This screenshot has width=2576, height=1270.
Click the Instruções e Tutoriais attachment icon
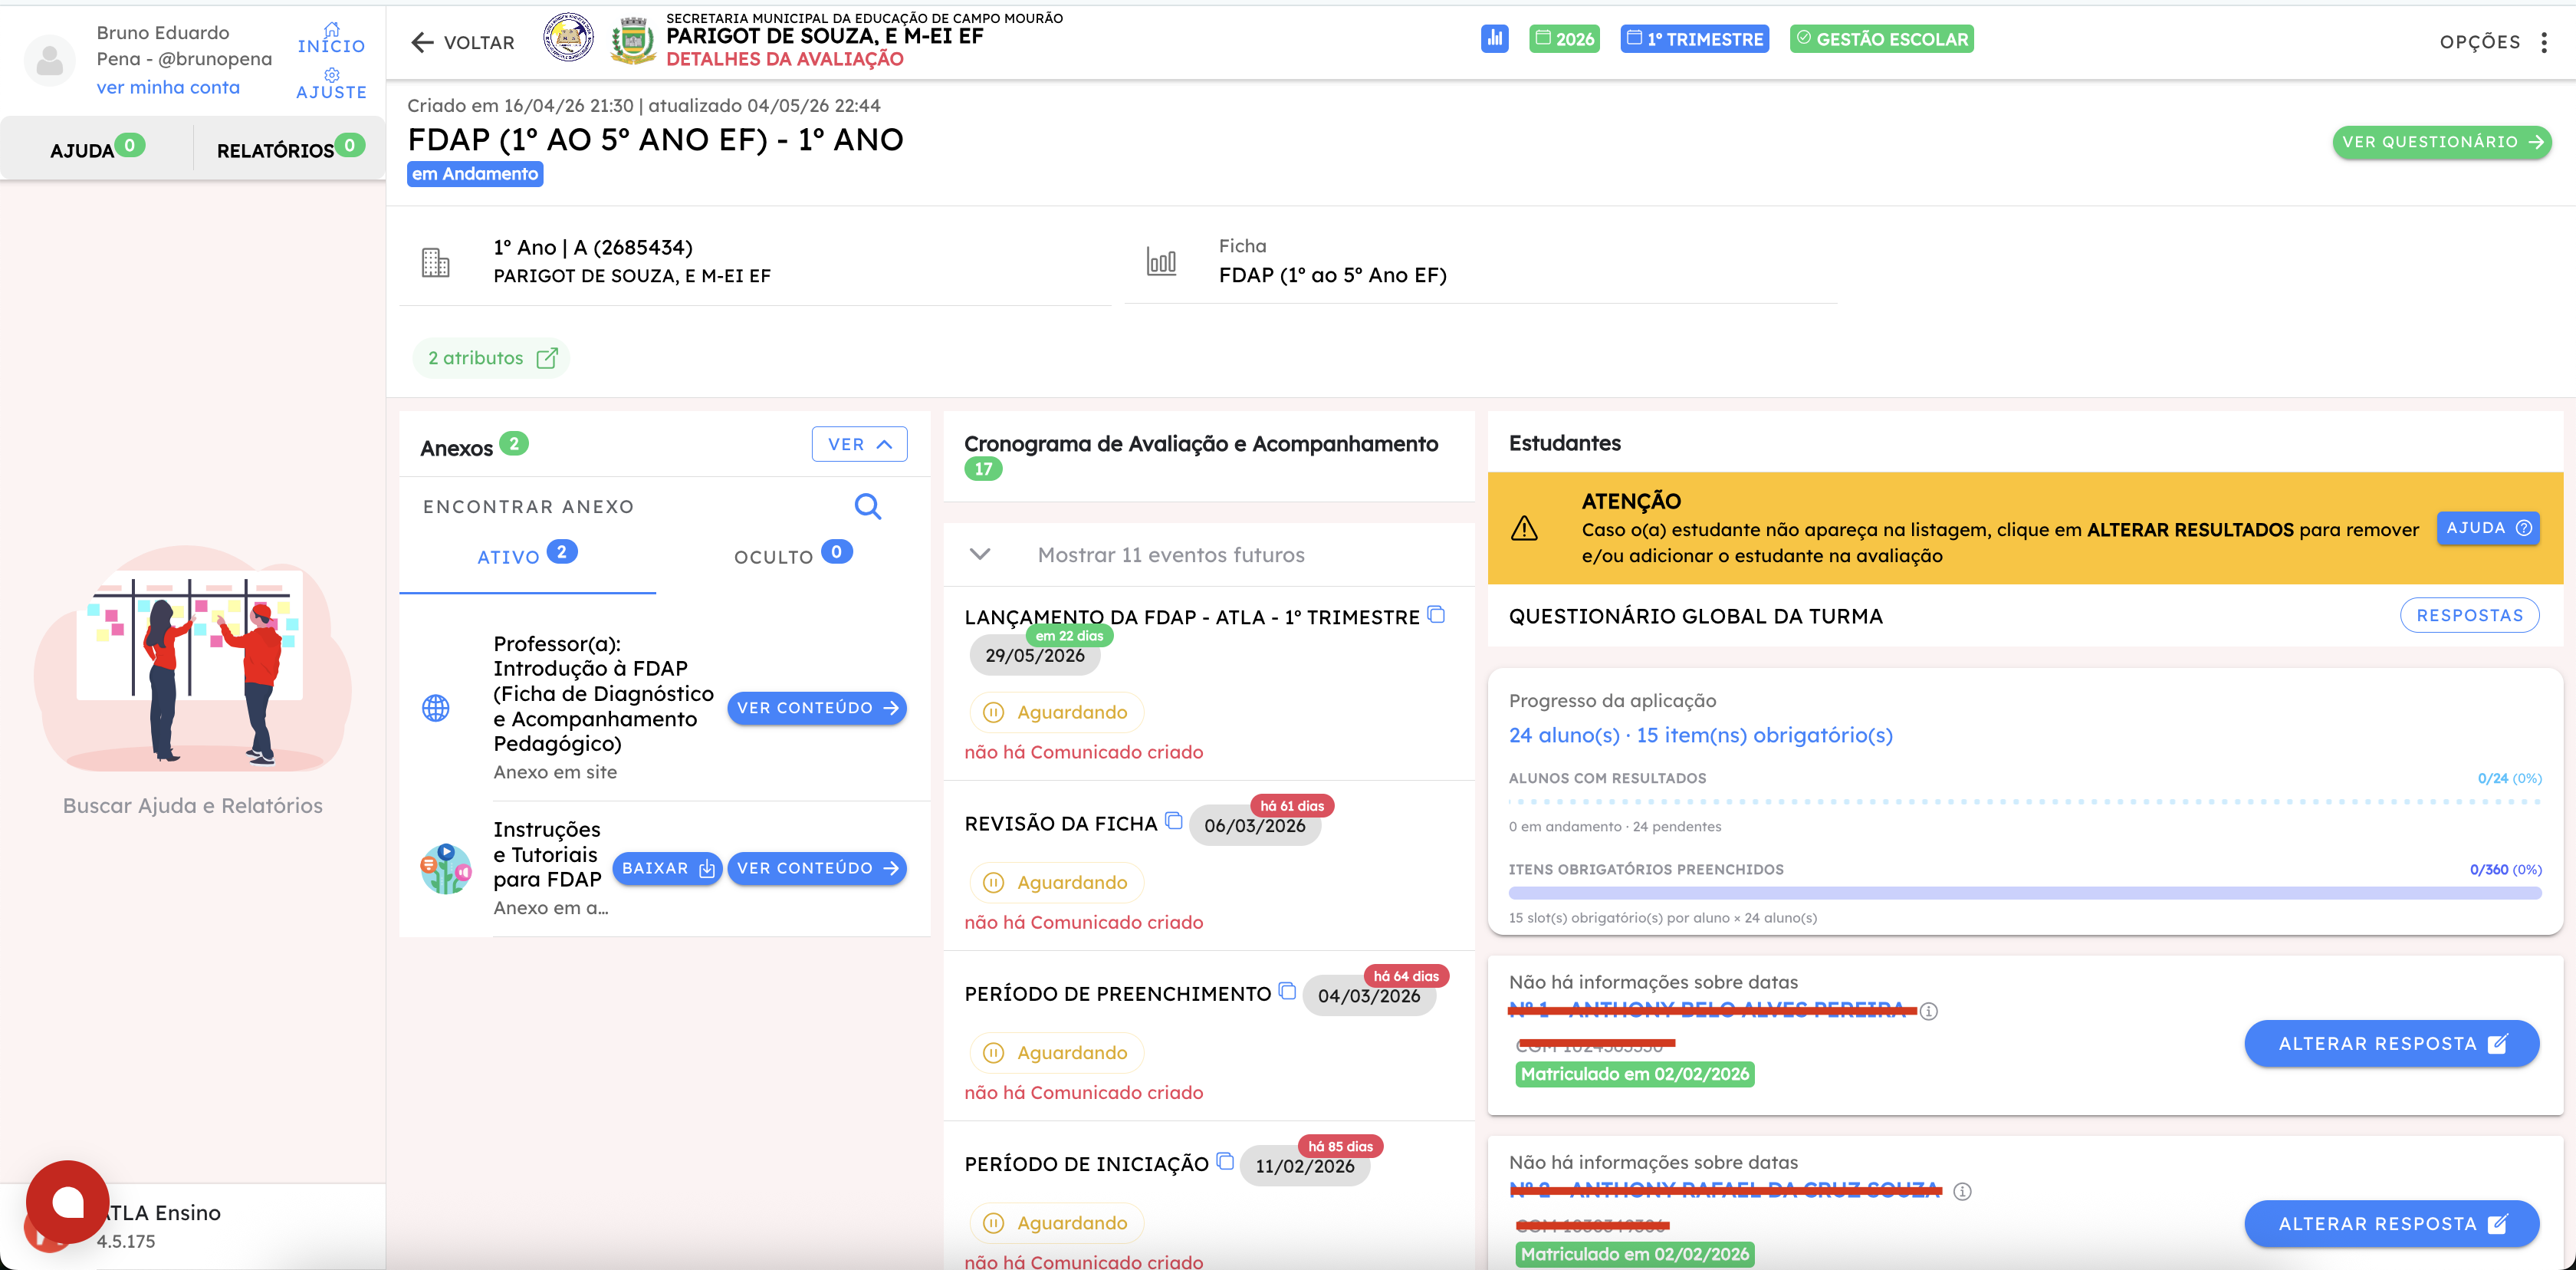point(445,868)
